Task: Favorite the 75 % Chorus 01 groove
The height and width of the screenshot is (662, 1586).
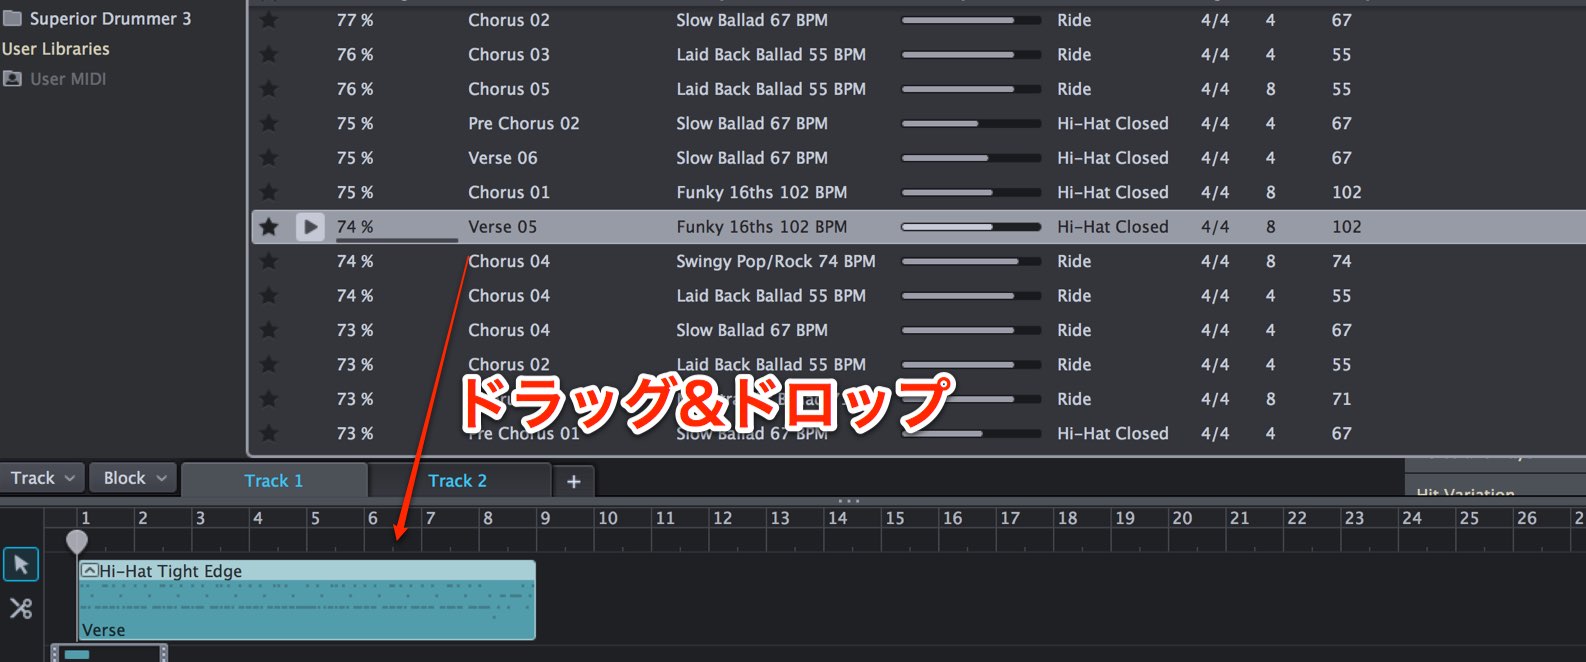Action: tap(269, 192)
